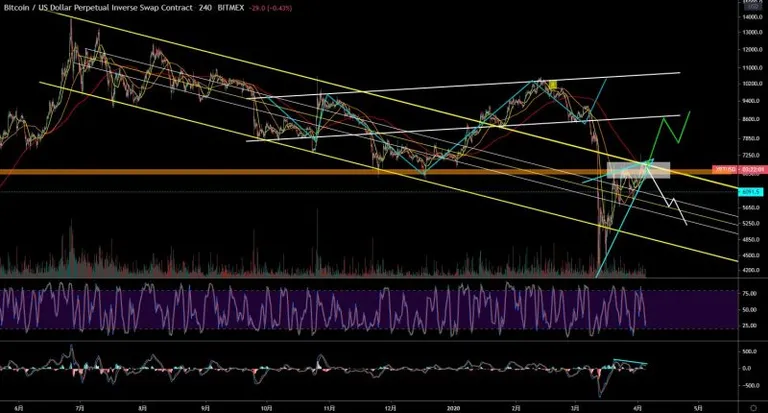Viewport: 768px width, 413px height.
Task: Open the 240 timeframe interval label
Action: coord(205,8)
